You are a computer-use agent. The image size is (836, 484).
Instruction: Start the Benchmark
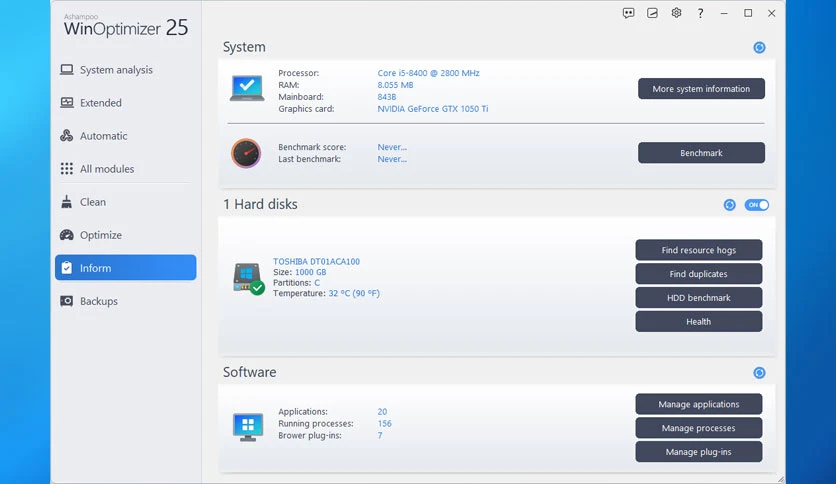pos(701,153)
